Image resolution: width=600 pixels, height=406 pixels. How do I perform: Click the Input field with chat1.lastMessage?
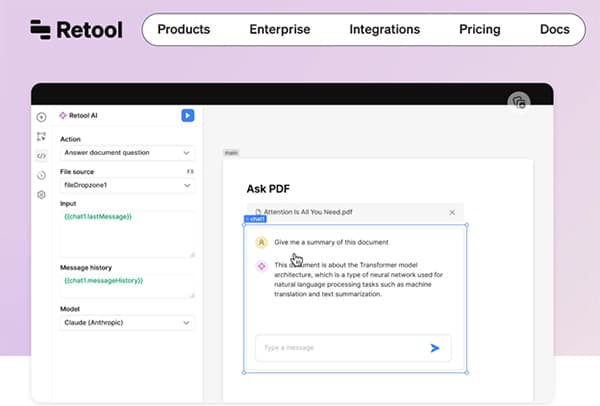pyautogui.click(x=127, y=233)
